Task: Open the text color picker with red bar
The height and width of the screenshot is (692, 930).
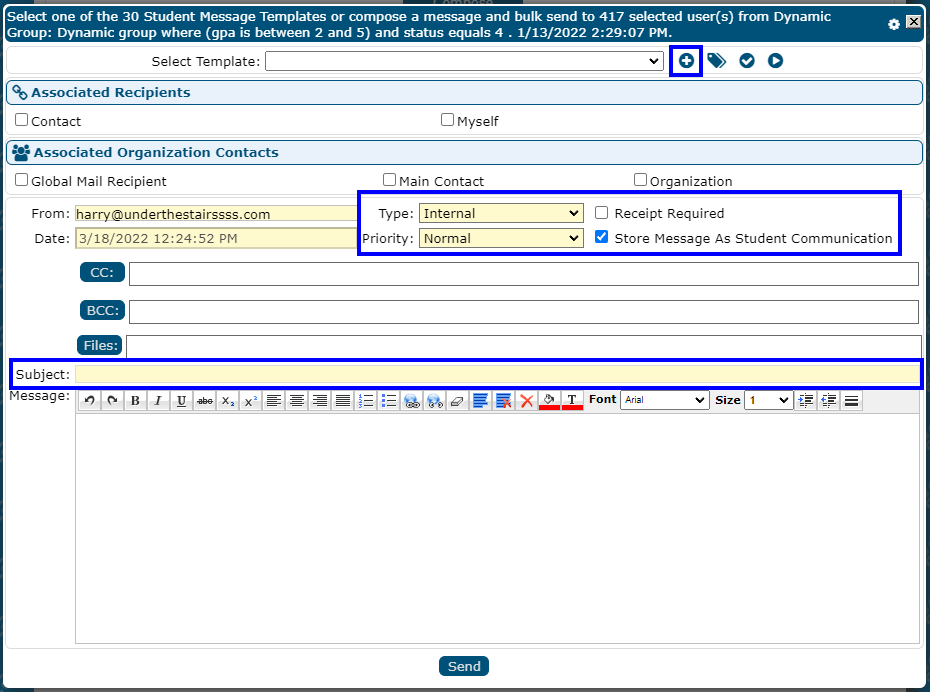Action: 572,401
